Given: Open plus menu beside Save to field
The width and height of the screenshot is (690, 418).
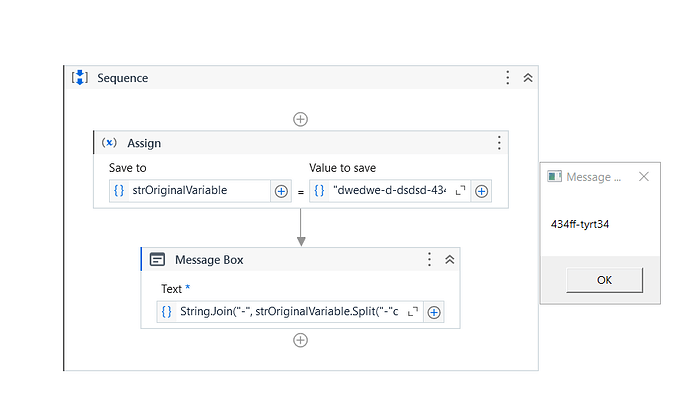Looking at the screenshot, I should click(281, 191).
